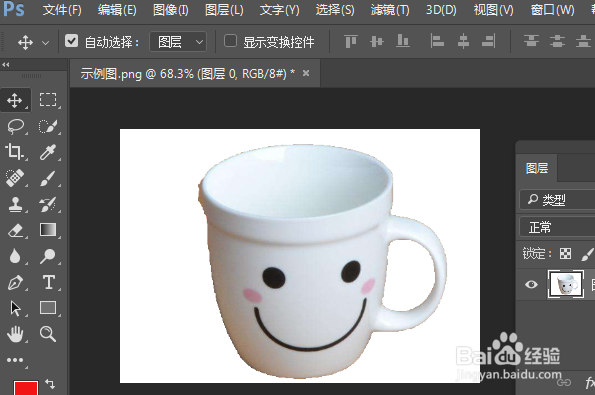Open the 视图(V) menu

pos(493,10)
